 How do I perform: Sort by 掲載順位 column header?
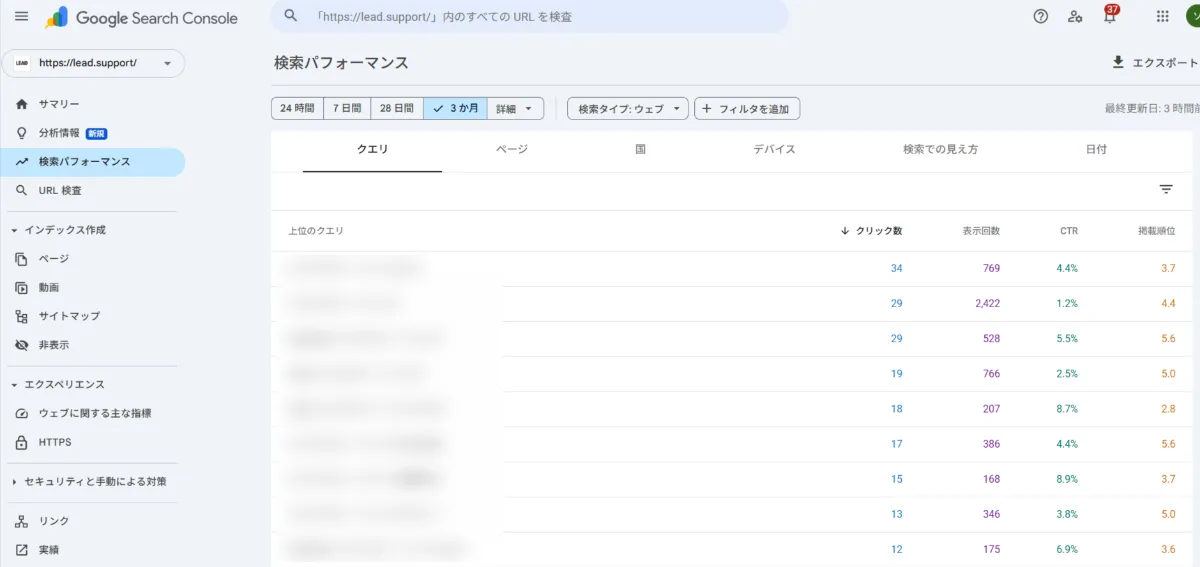1156,231
